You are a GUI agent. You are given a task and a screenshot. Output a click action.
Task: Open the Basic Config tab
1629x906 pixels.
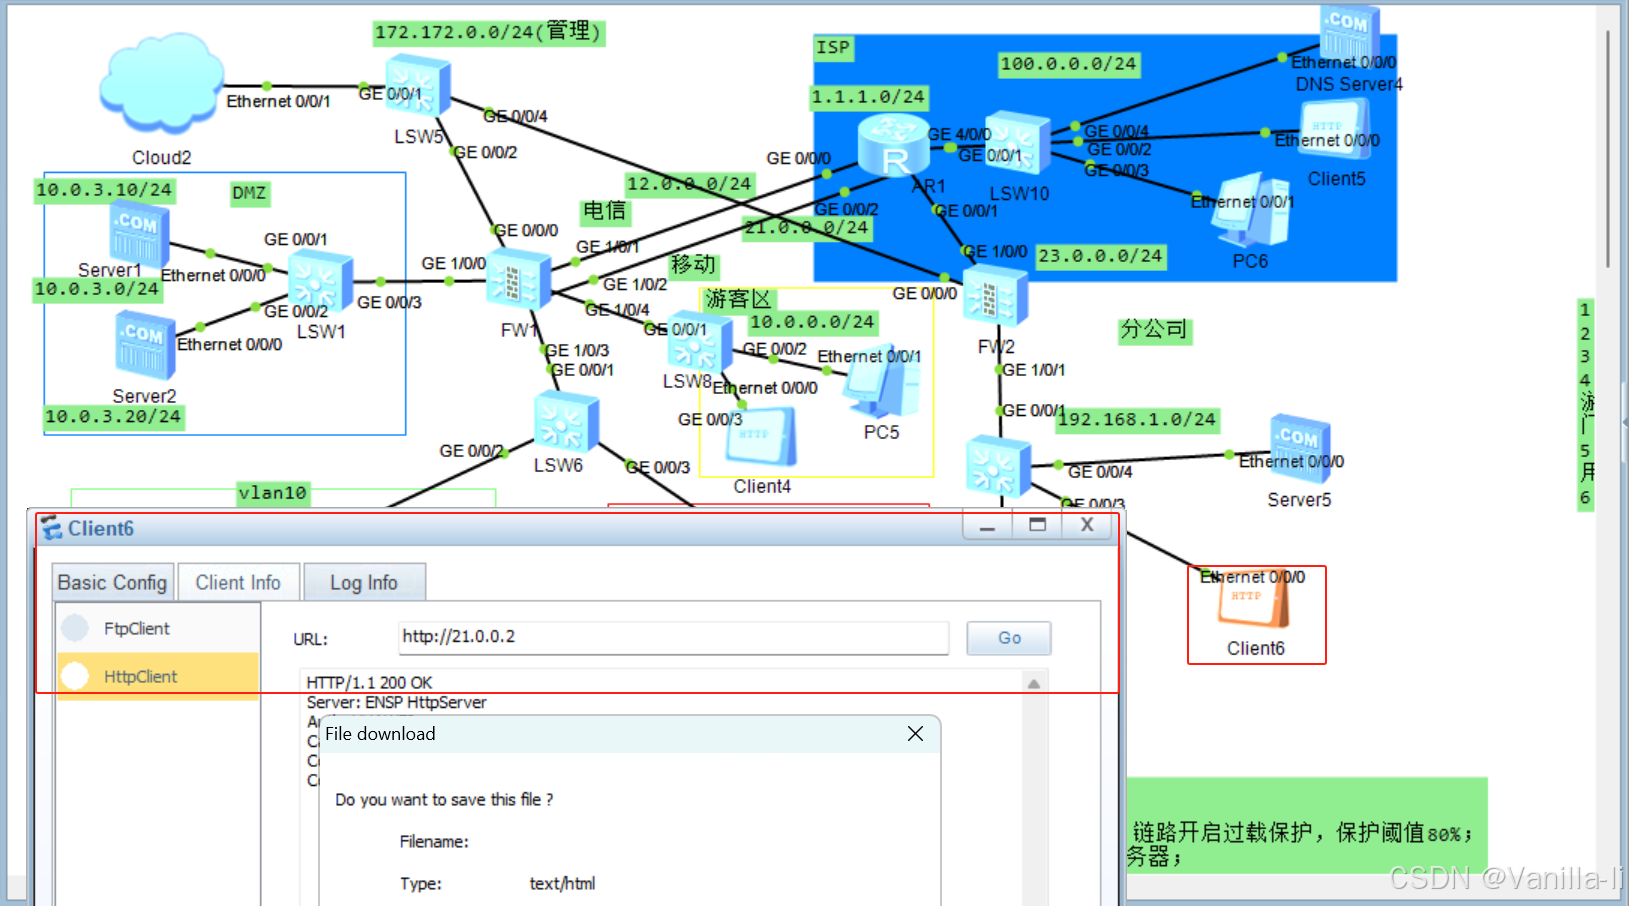112,582
